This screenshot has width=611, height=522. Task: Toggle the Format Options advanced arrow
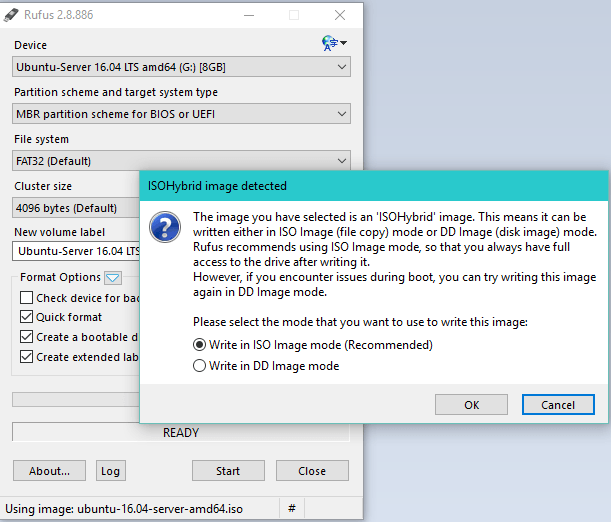[x=113, y=278]
